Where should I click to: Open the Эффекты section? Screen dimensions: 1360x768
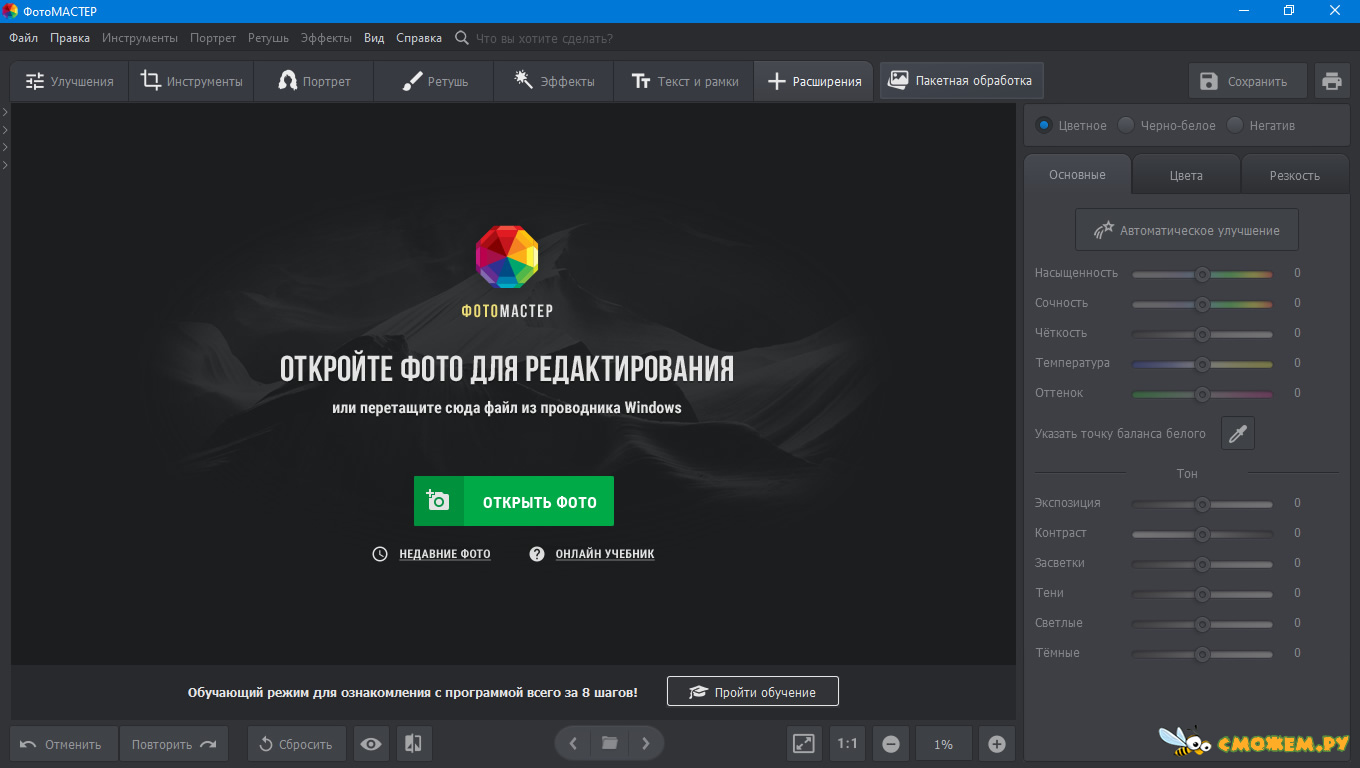click(553, 81)
